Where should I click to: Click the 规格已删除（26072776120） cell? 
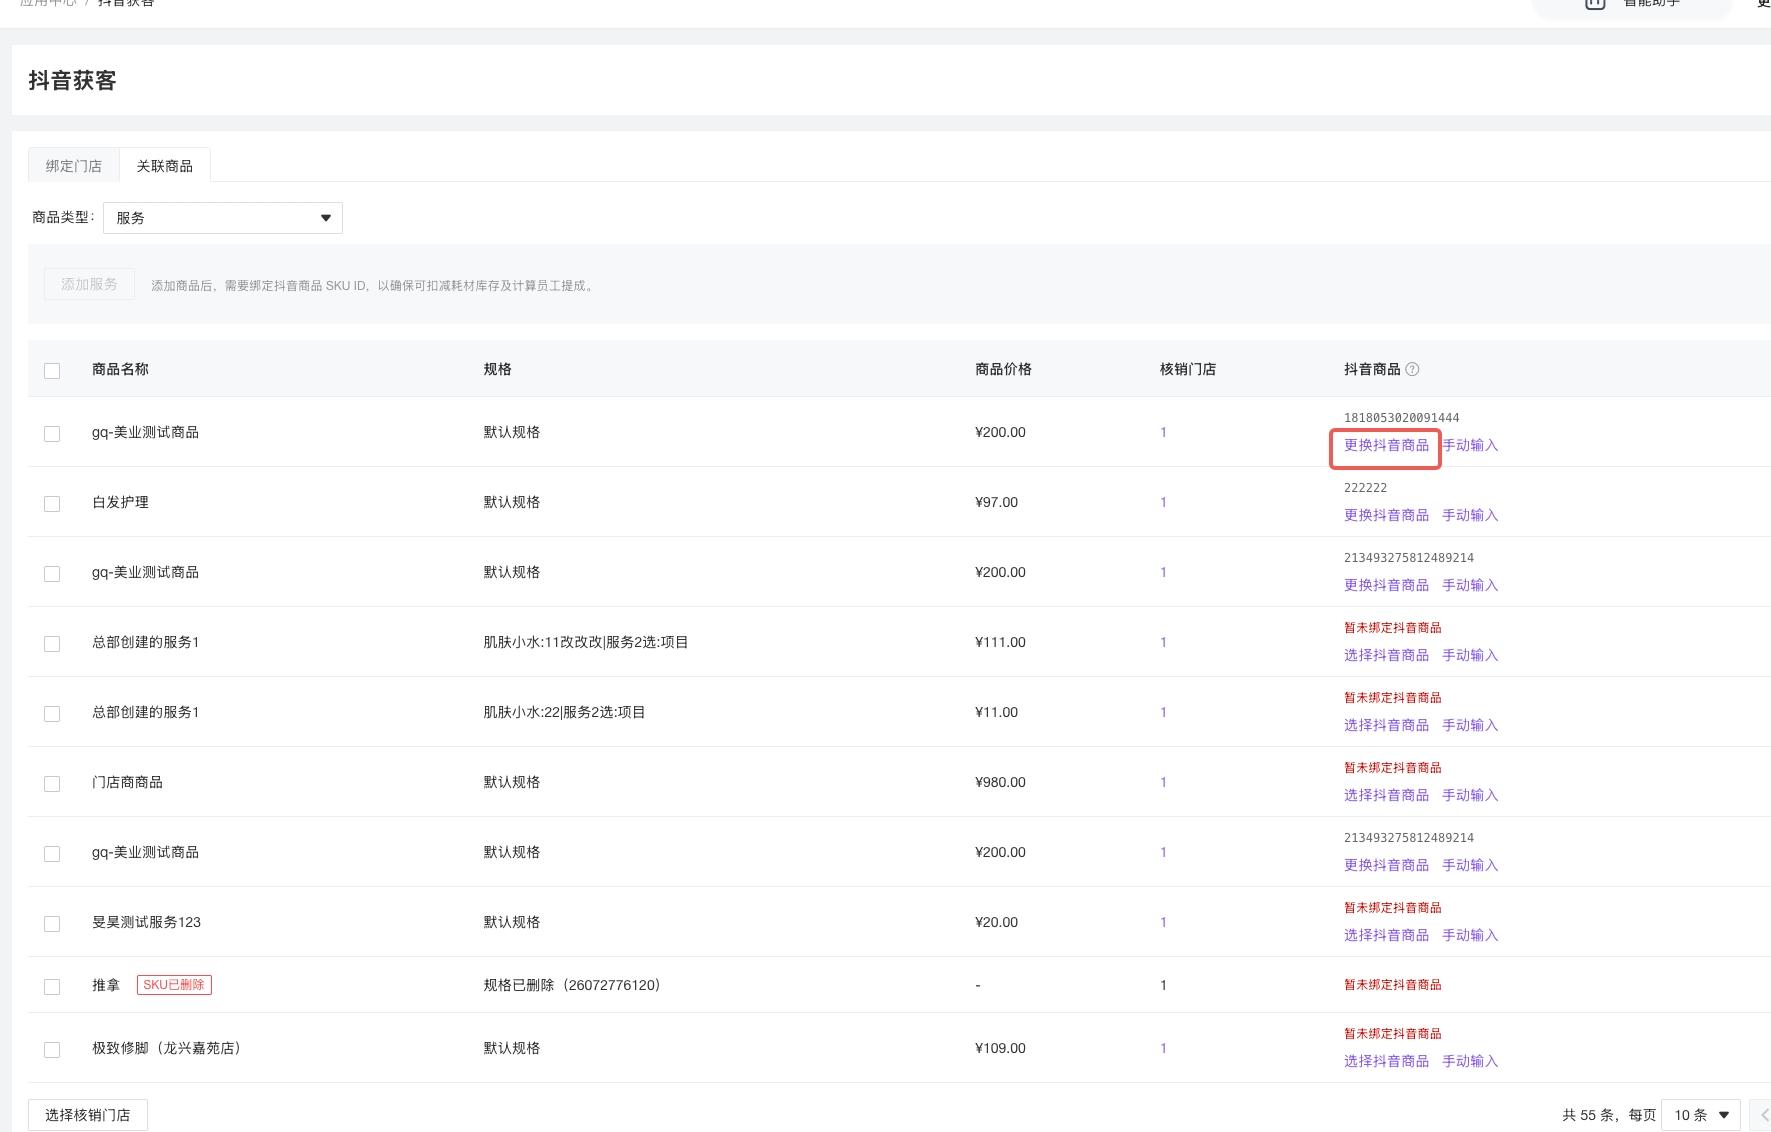point(572,985)
